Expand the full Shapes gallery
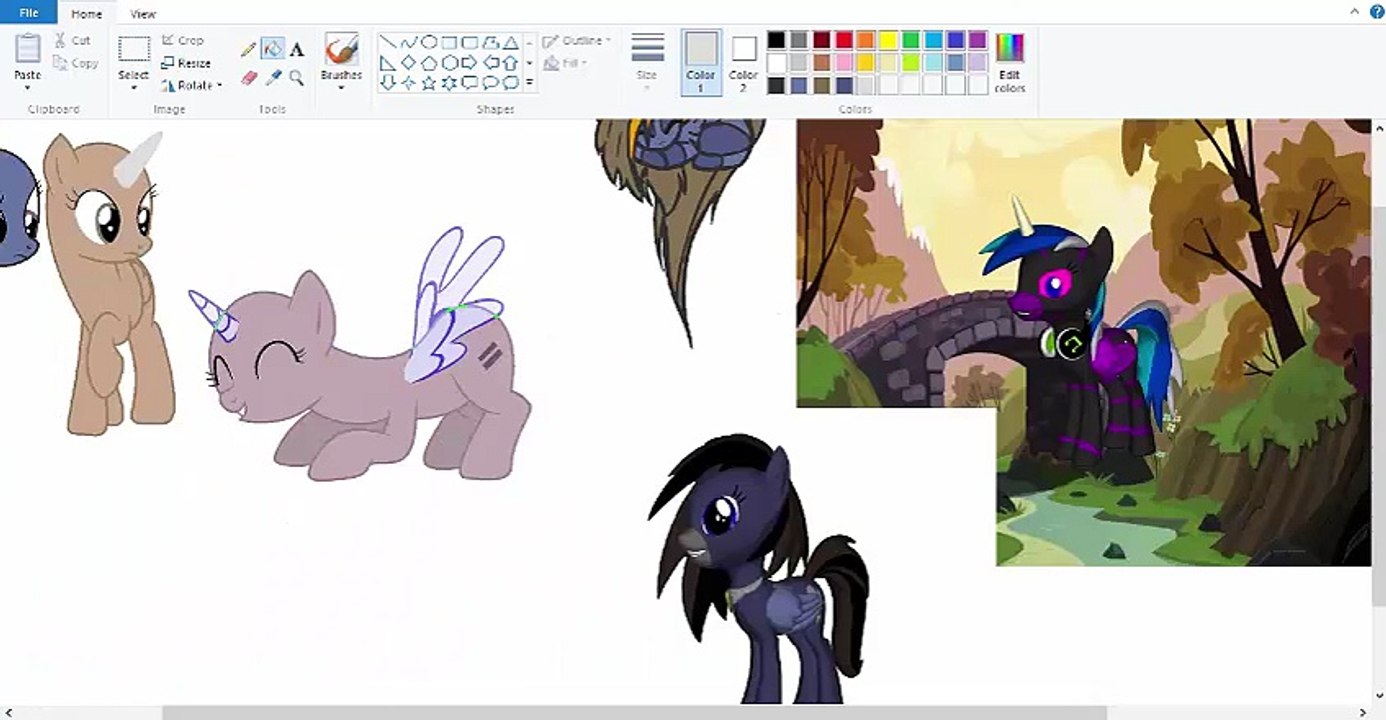The width and height of the screenshot is (1386, 720). [529, 82]
